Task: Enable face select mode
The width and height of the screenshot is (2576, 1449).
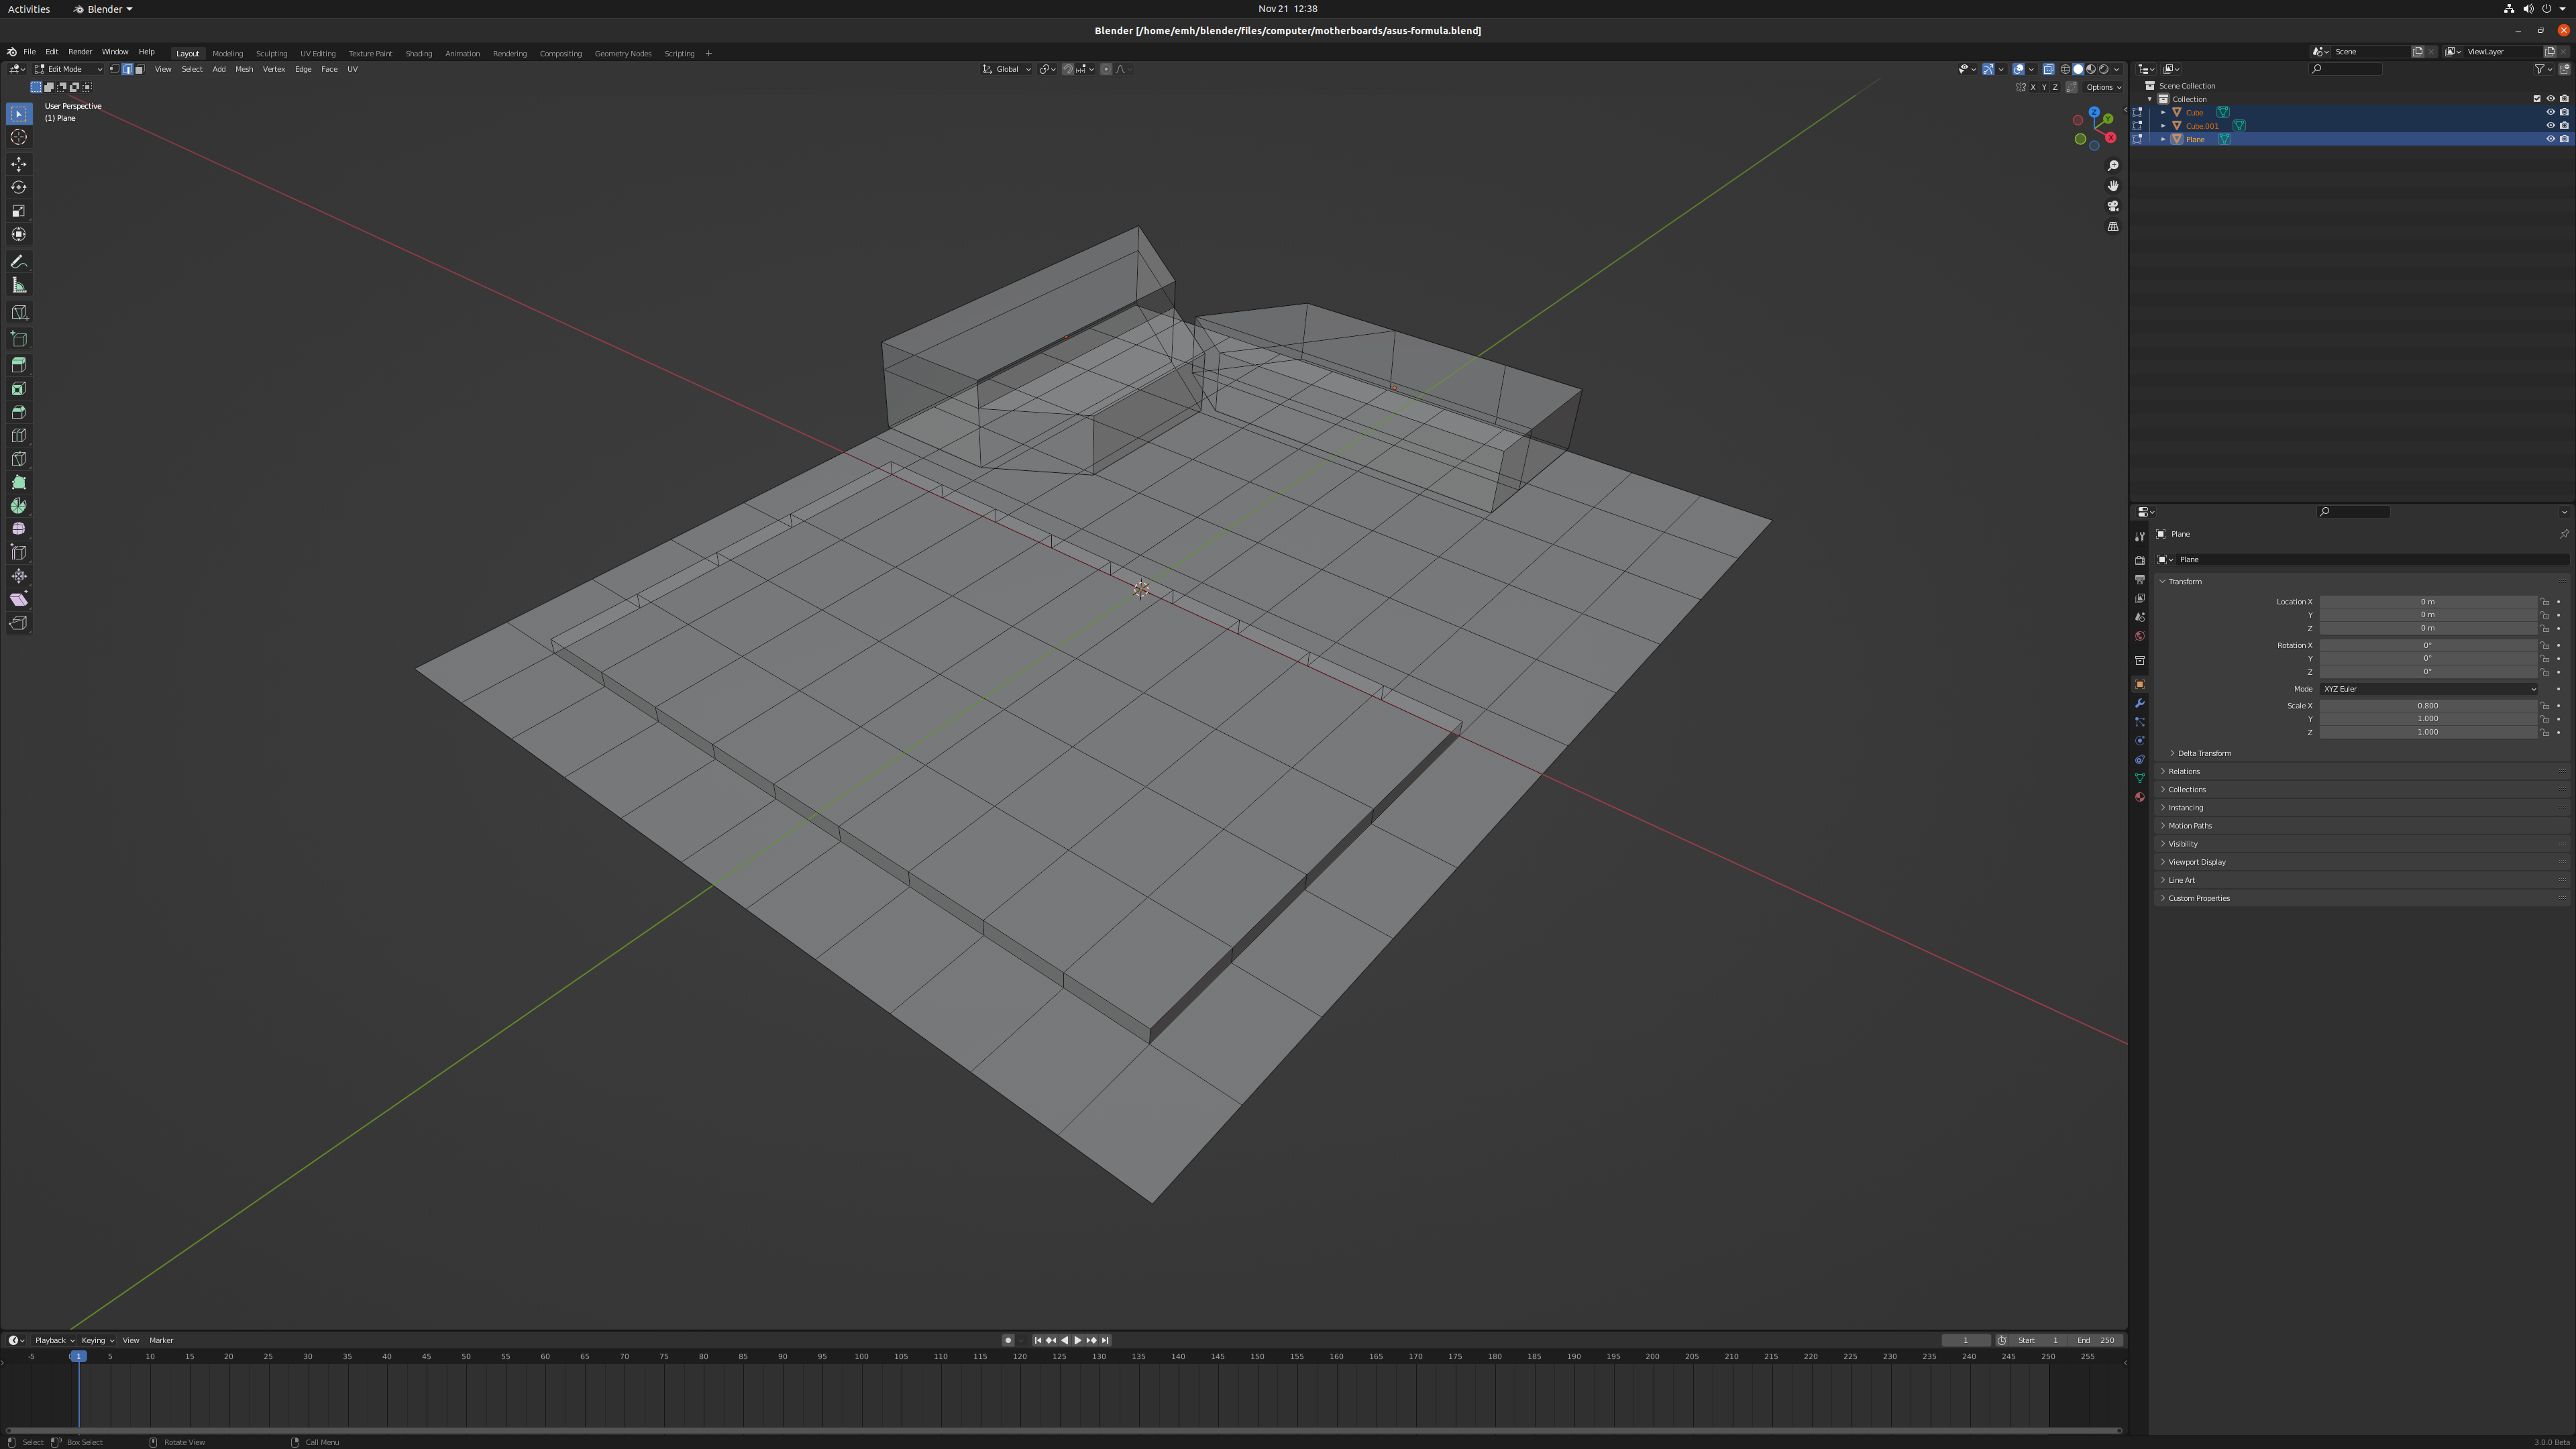Action: coord(139,69)
